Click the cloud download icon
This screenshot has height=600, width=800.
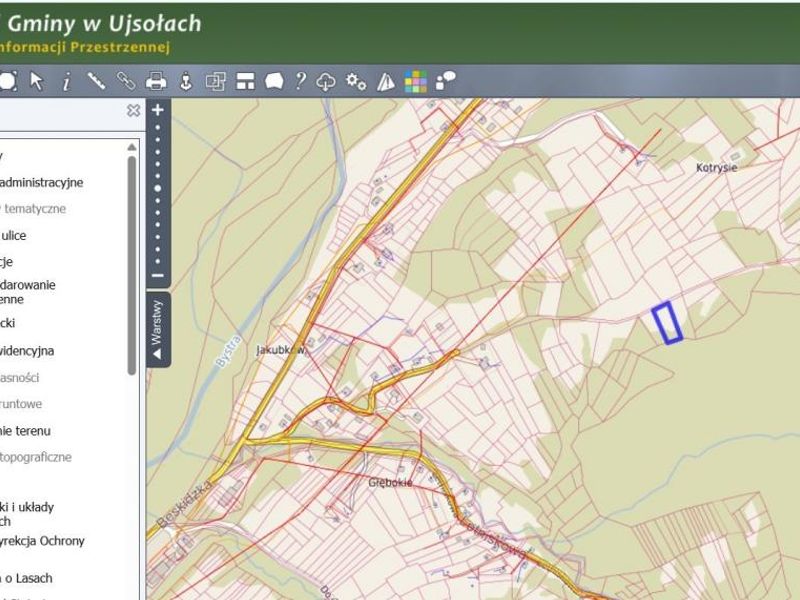tap(326, 82)
